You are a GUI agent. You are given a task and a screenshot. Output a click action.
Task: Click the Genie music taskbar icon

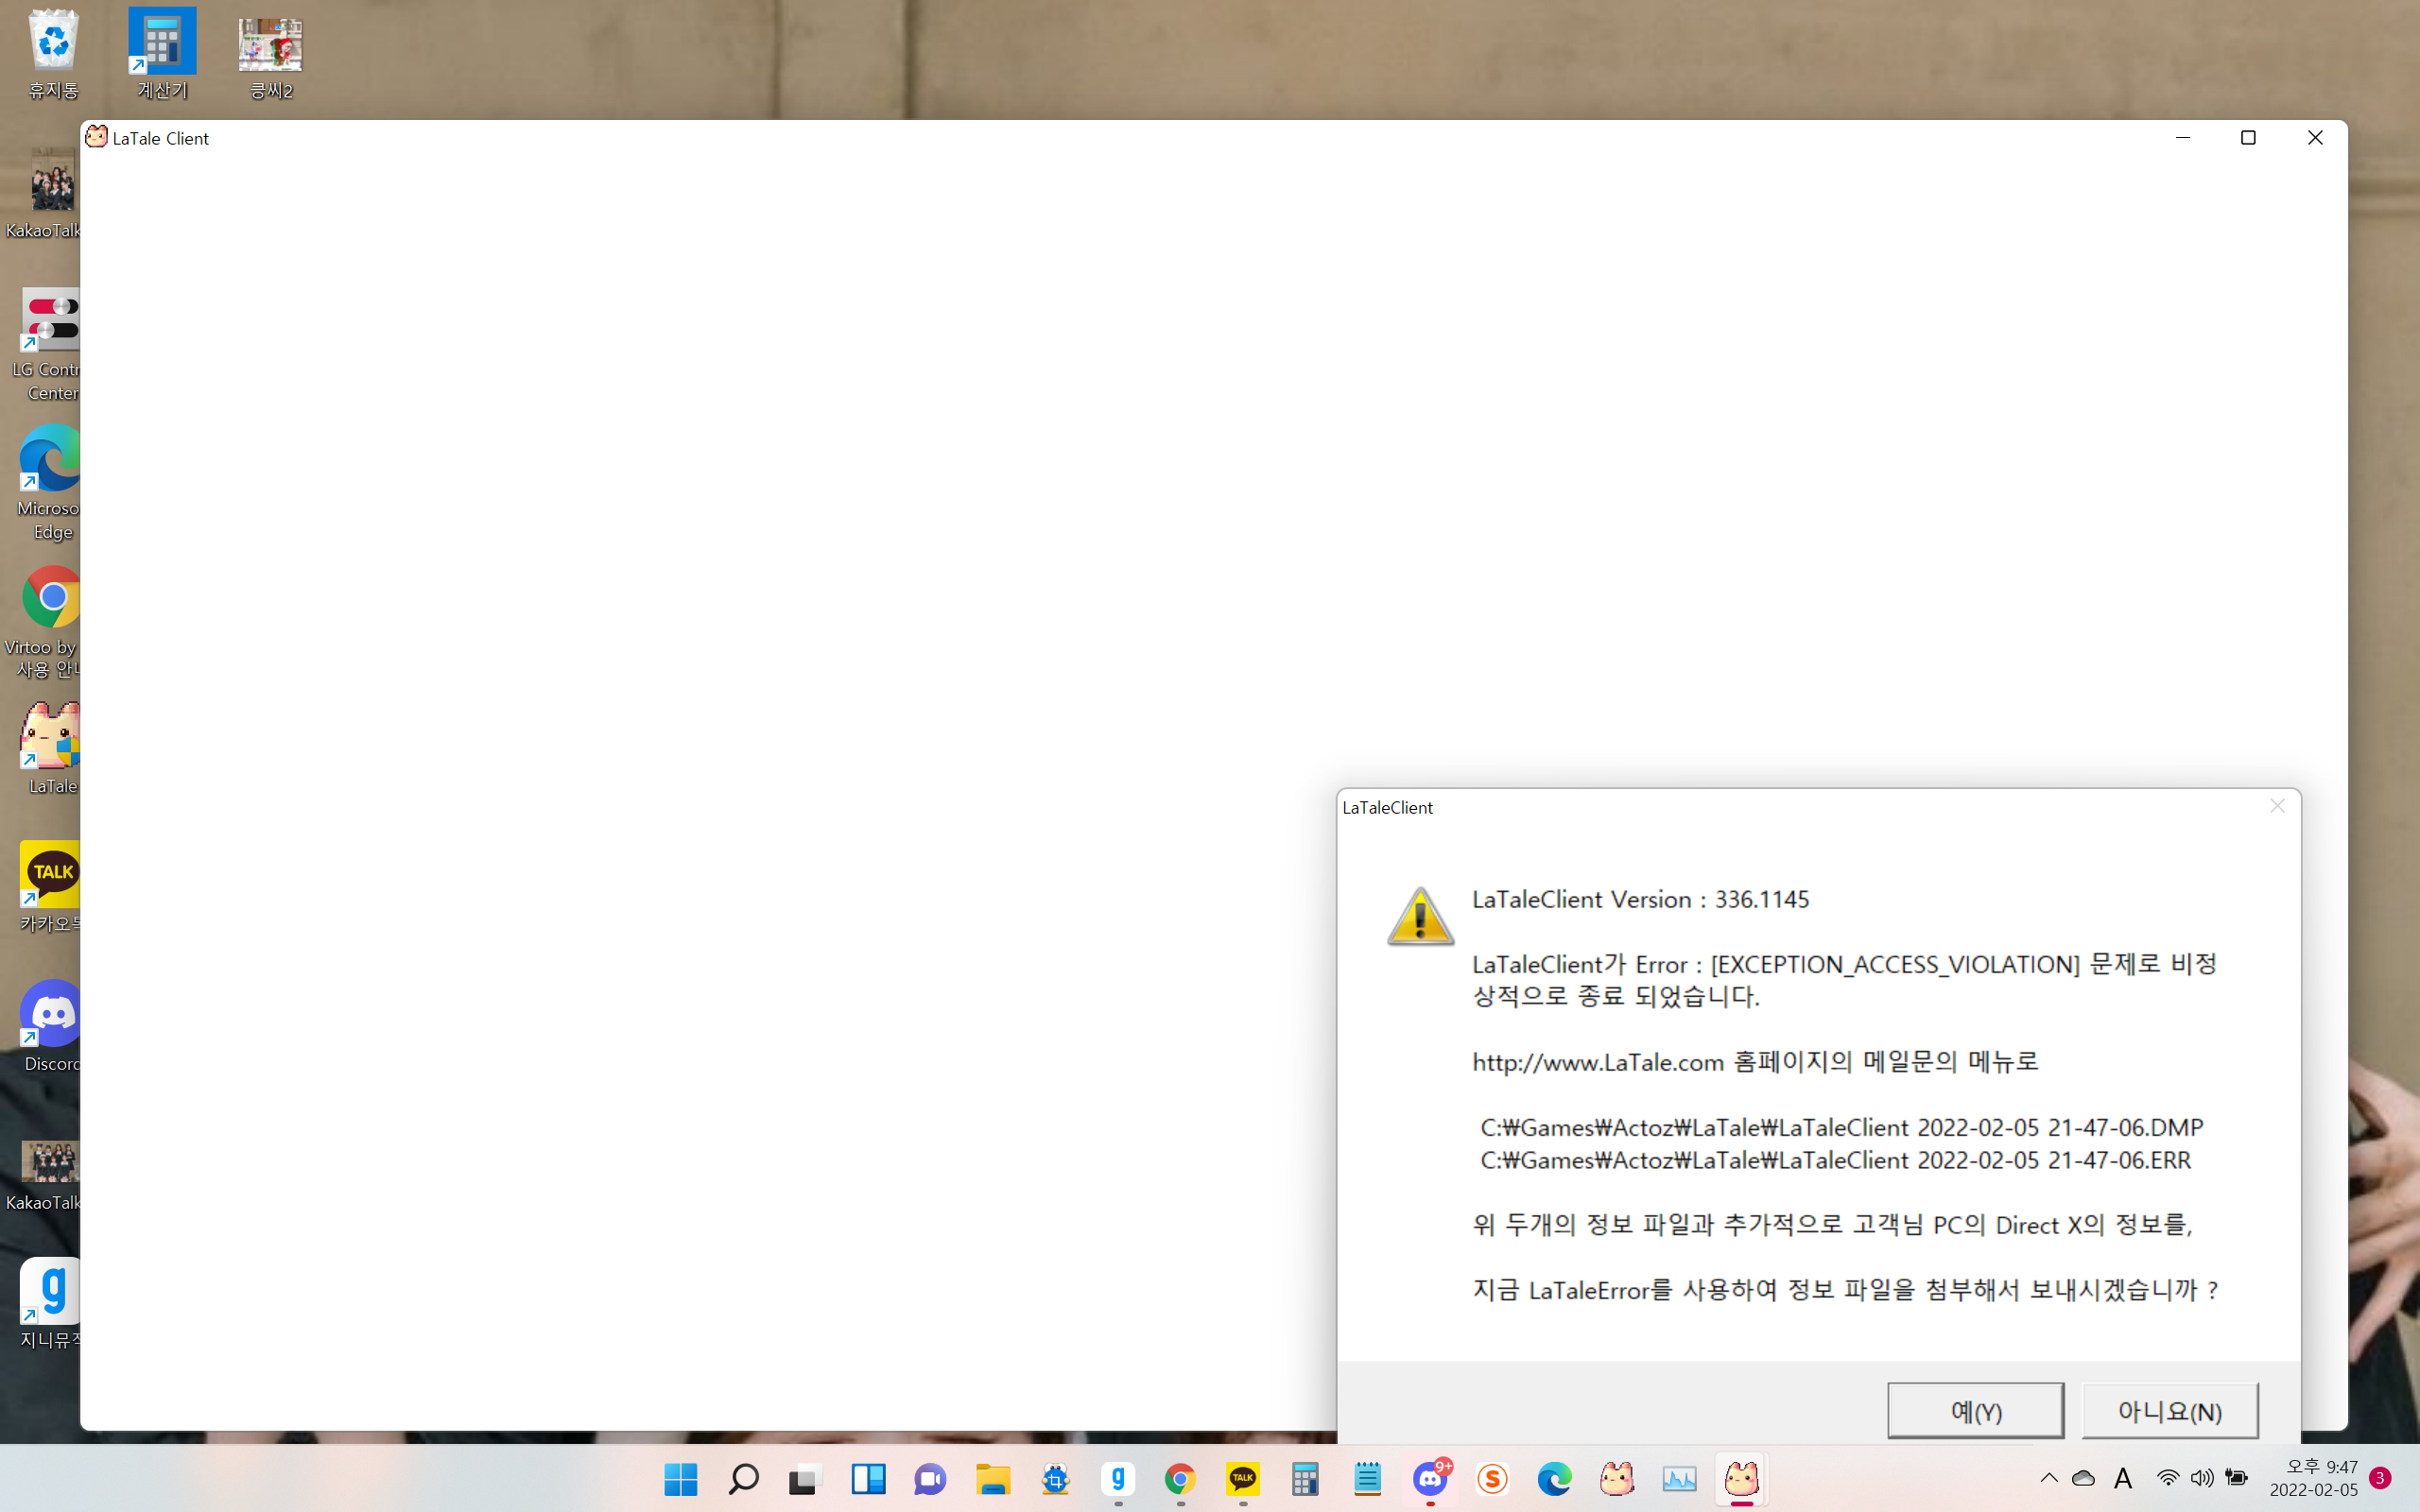click(1118, 1479)
